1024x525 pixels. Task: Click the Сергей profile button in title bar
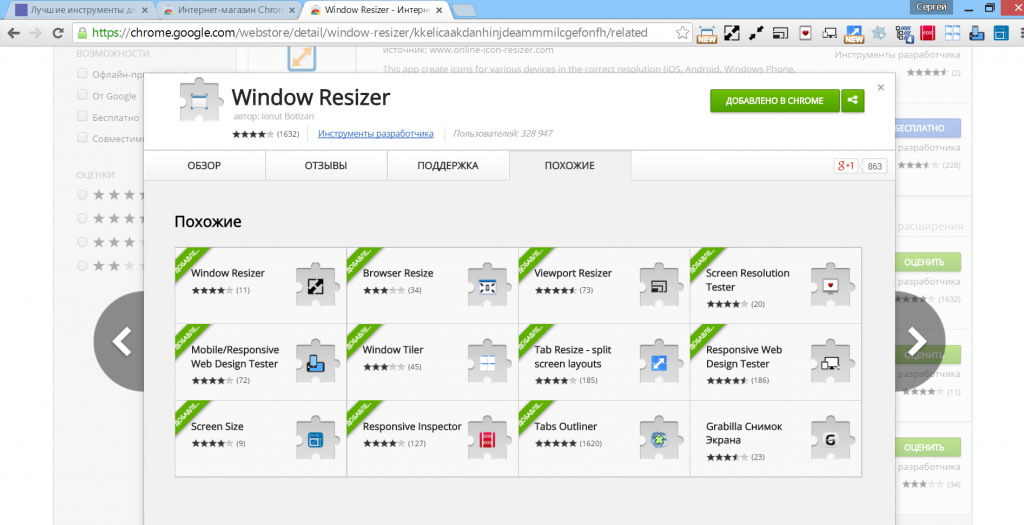pyautogui.click(x=931, y=7)
